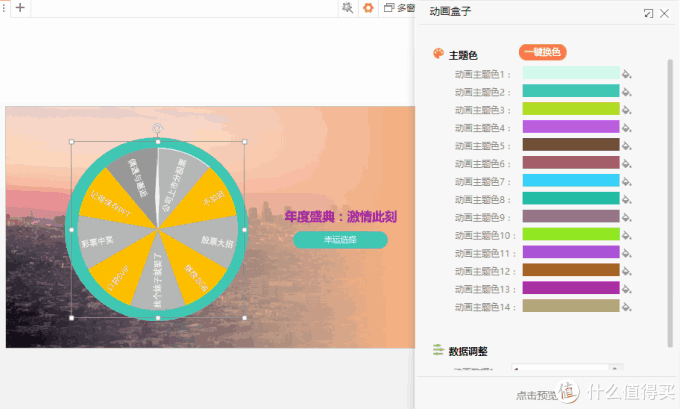Click paint bucket icon for 动画主题色10
680x409 pixels.
point(627,235)
